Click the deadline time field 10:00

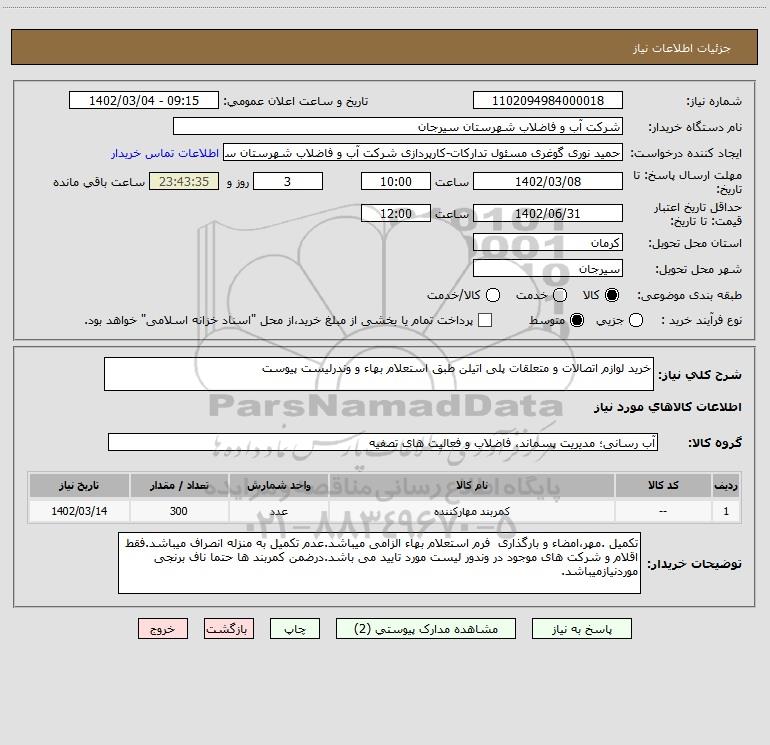point(396,181)
